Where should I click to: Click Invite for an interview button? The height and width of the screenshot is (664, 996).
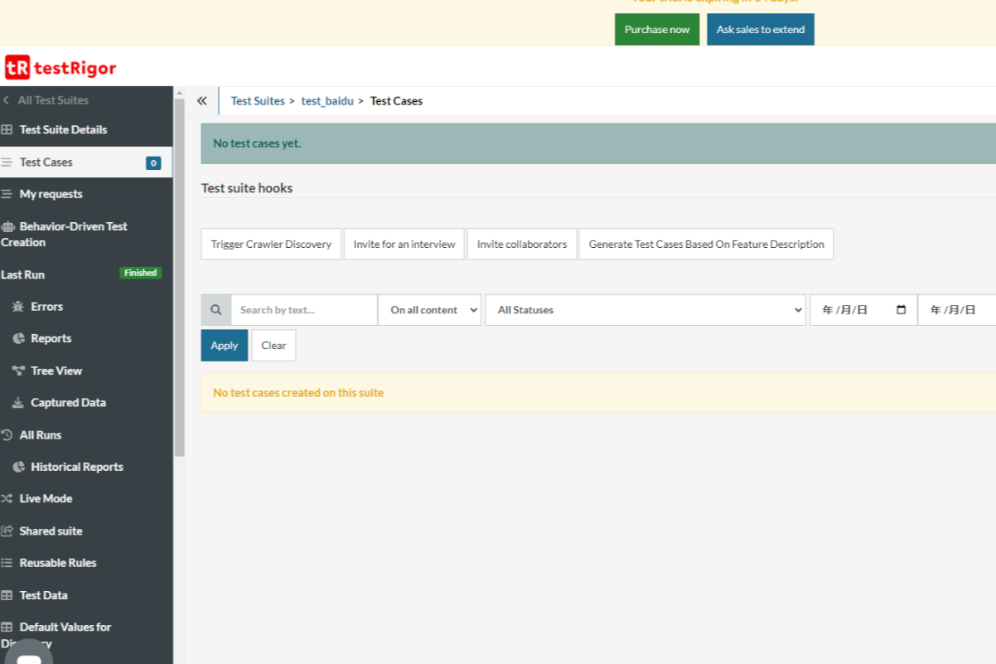pyautogui.click(x=404, y=244)
